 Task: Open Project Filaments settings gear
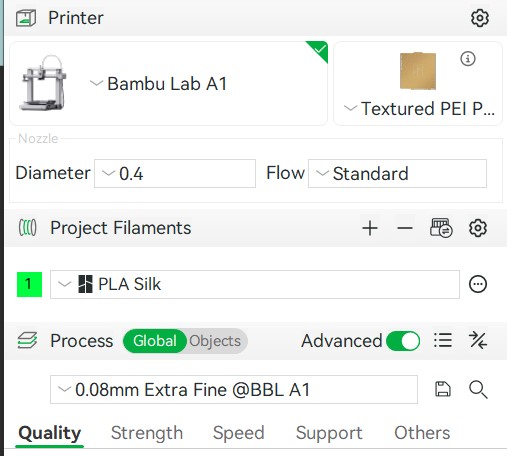(478, 228)
